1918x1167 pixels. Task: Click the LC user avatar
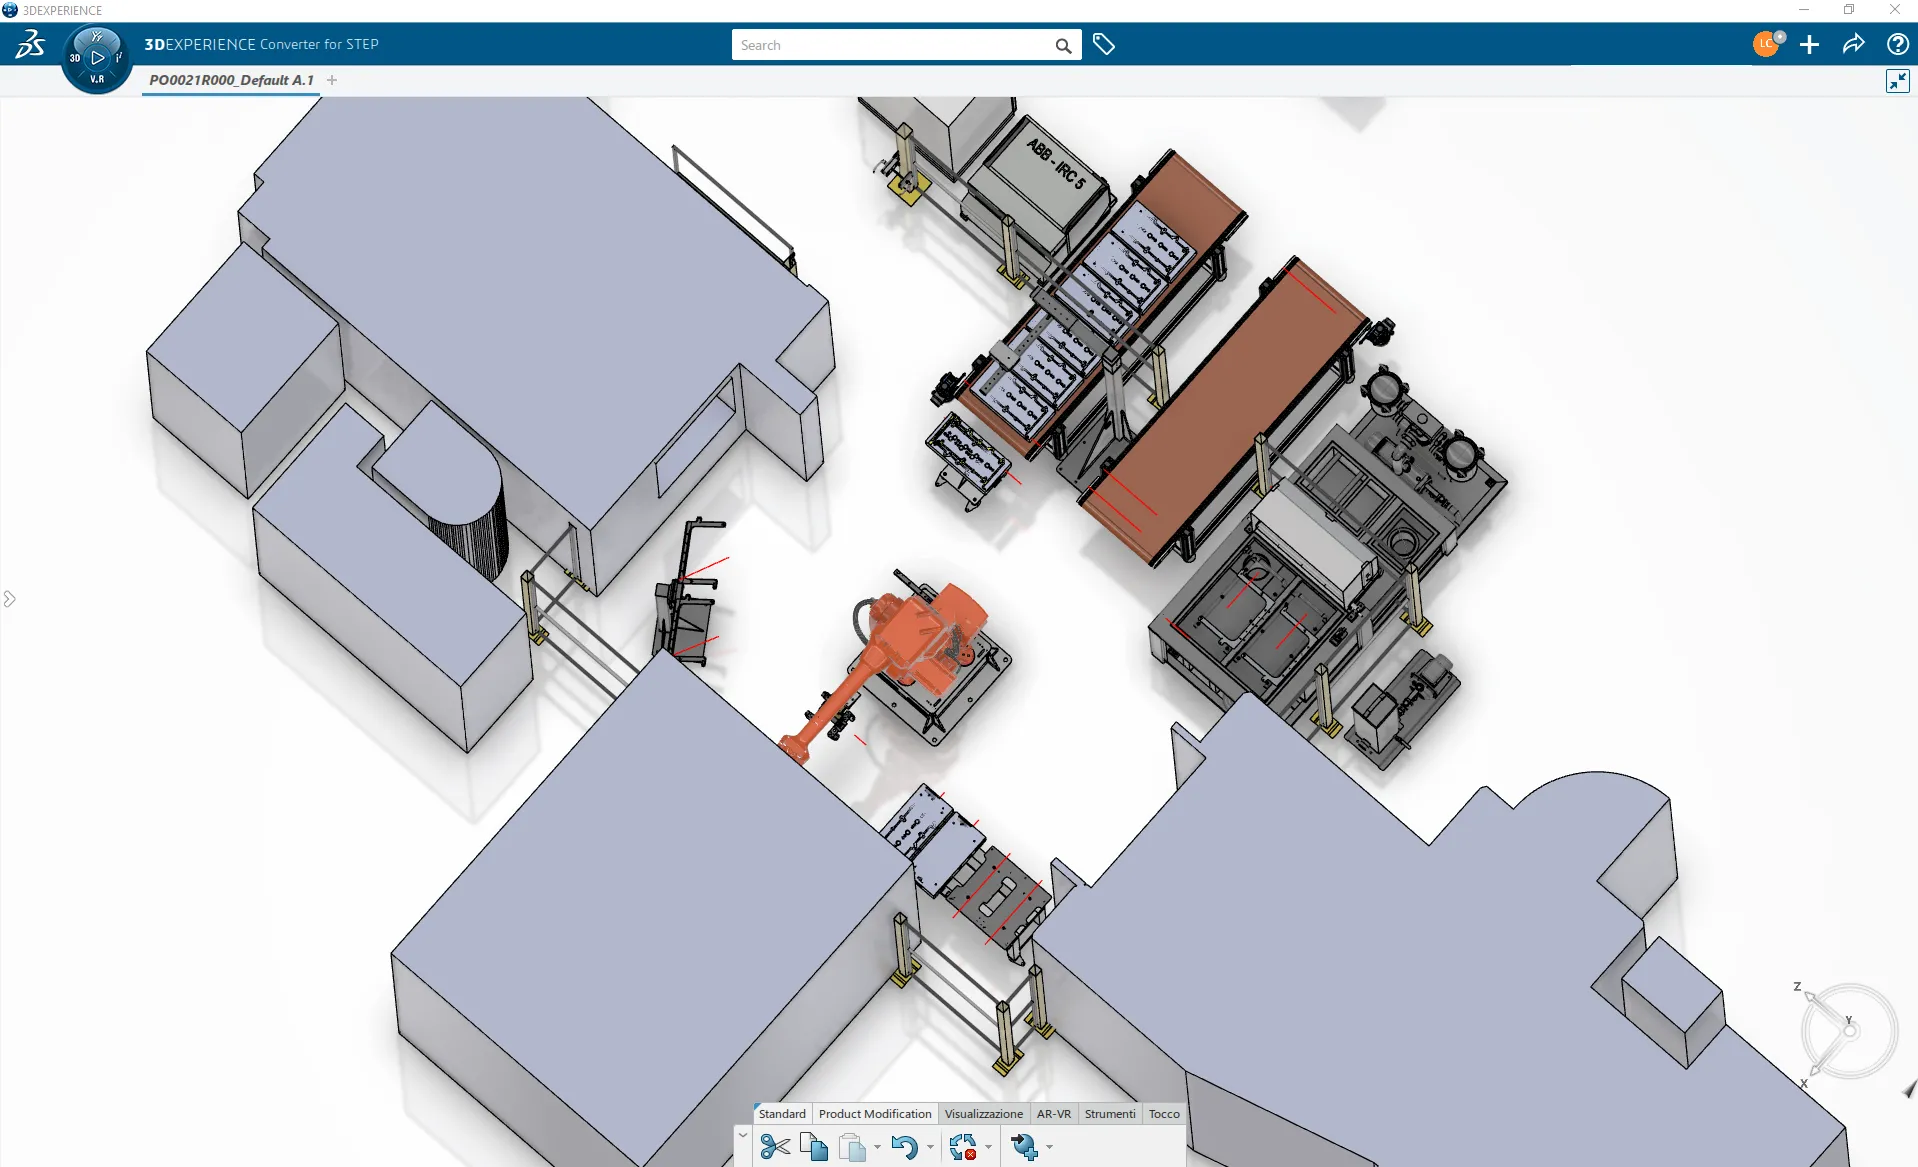(x=1766, y=44)
